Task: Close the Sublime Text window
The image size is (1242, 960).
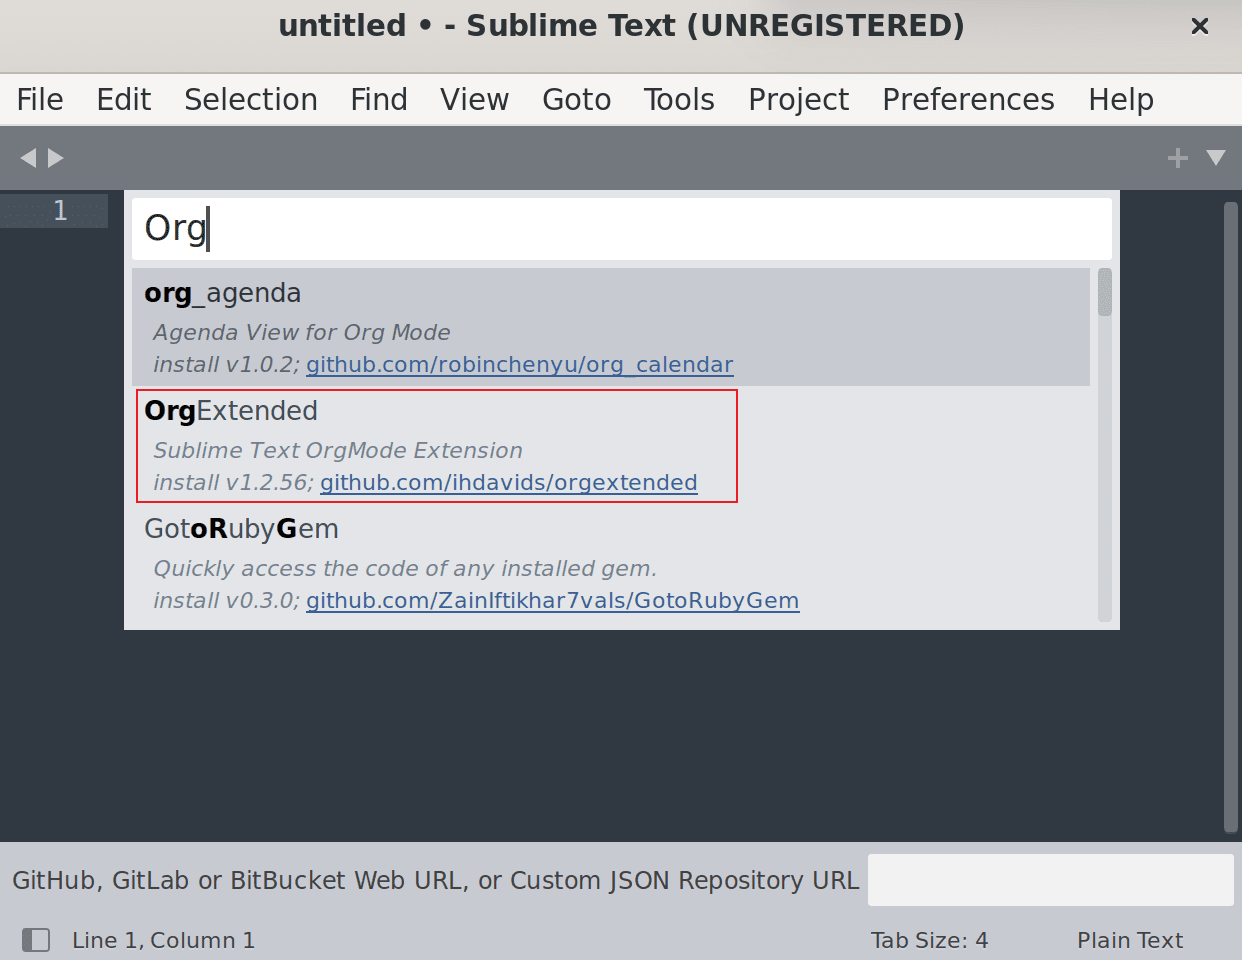Action: 1200,27
